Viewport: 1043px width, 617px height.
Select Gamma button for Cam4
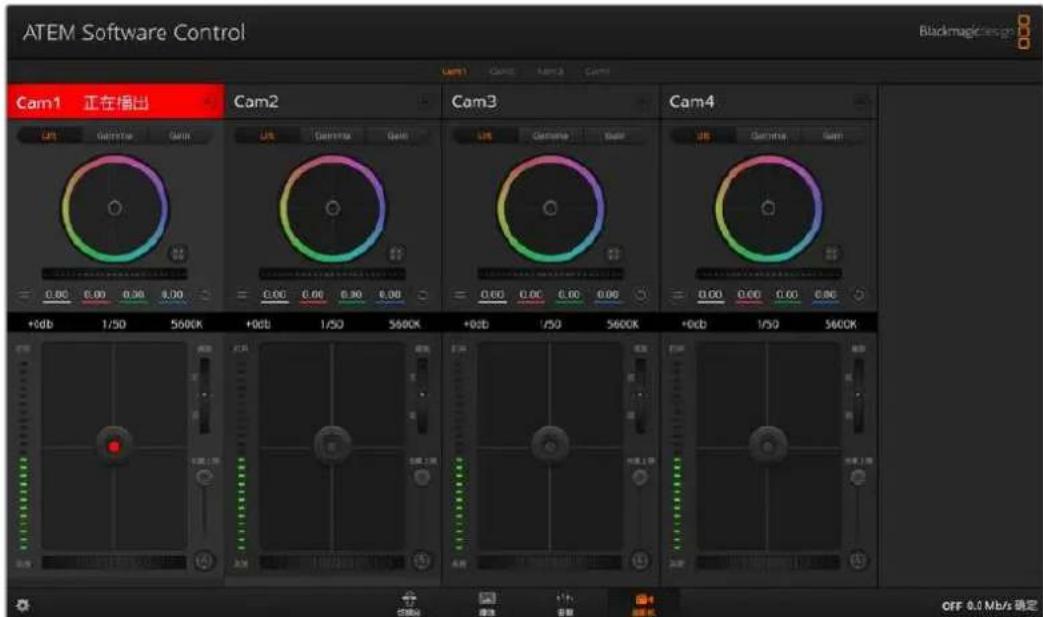(768, 136)
